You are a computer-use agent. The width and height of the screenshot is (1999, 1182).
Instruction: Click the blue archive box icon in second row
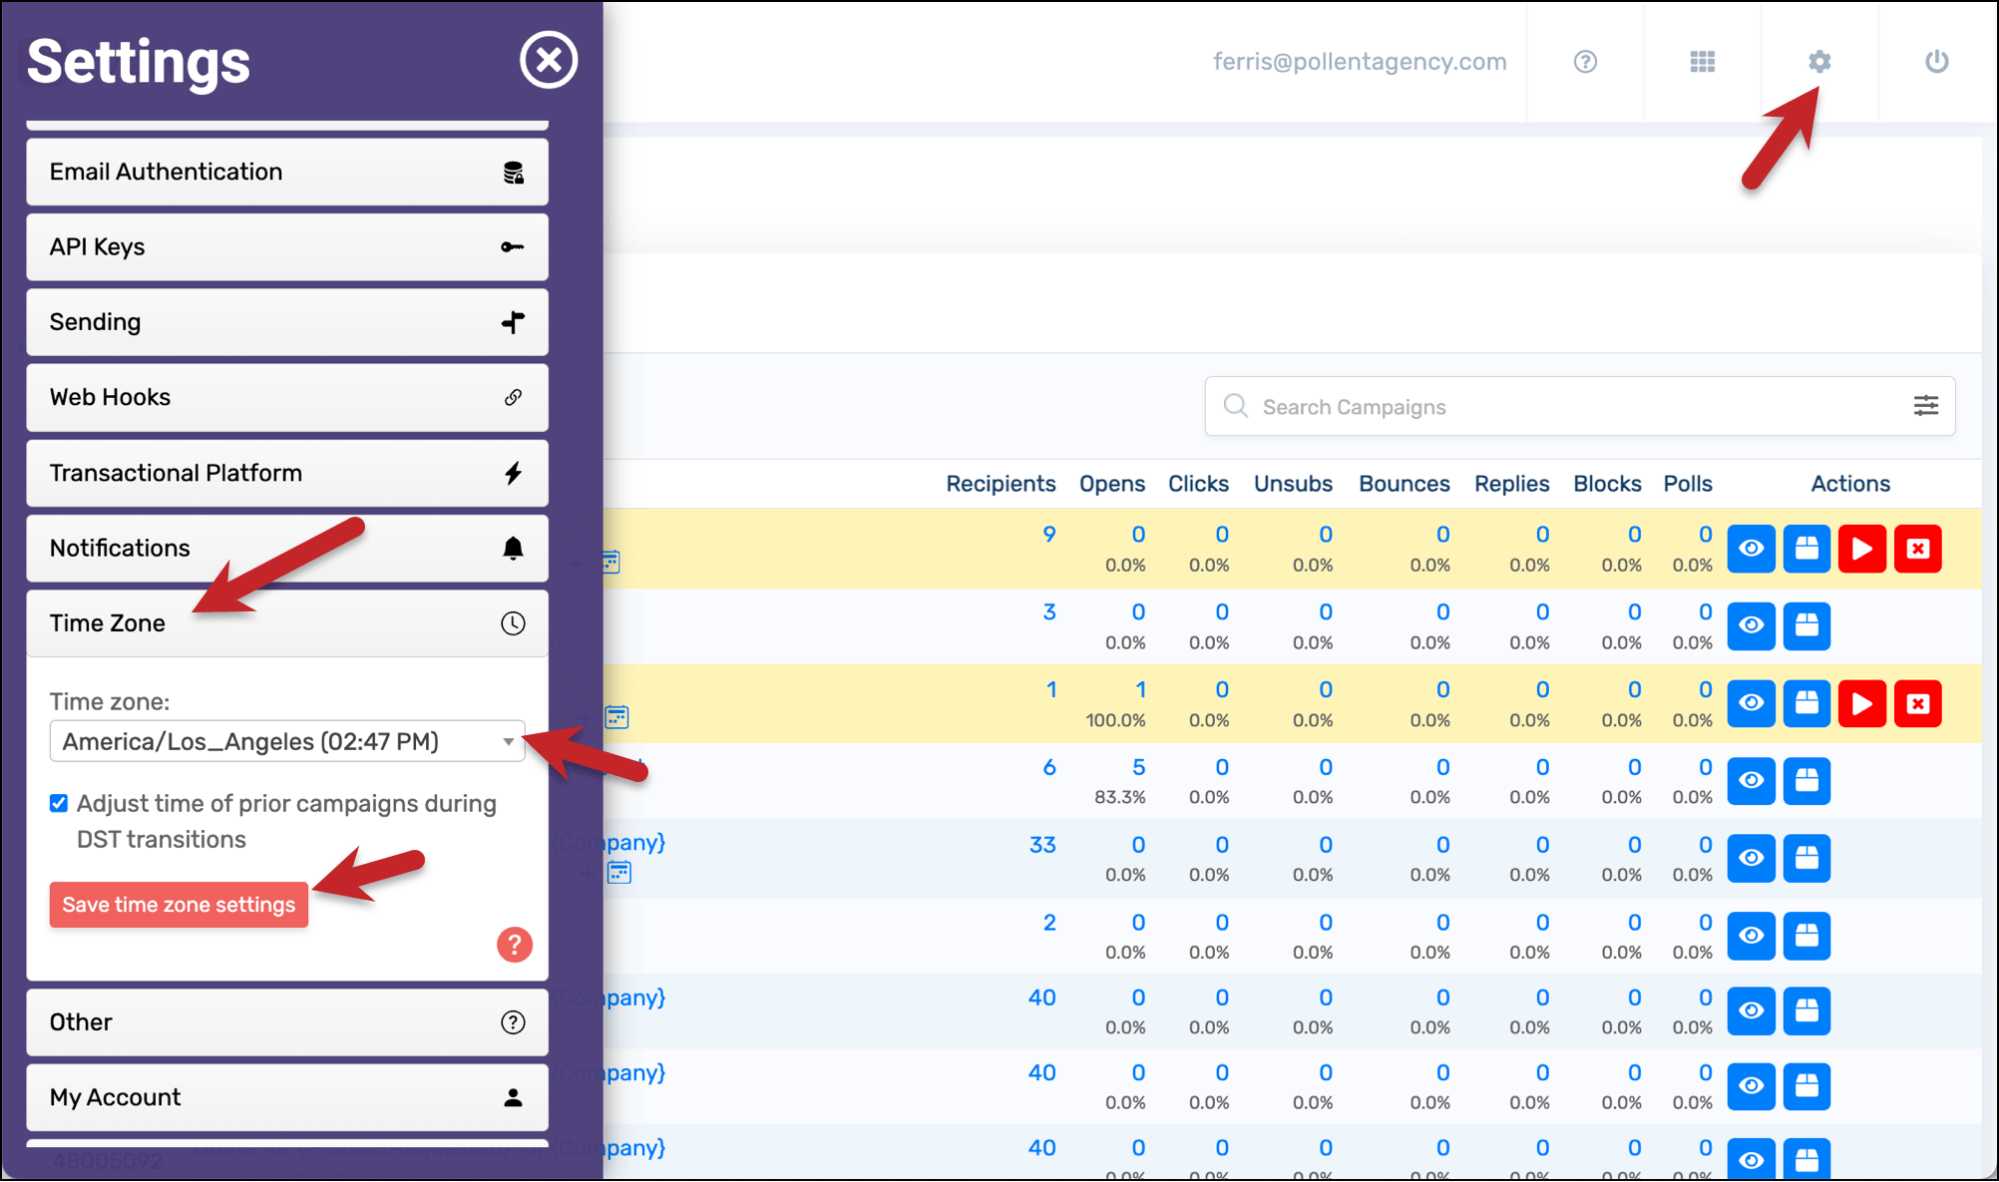coord(1806,626)
